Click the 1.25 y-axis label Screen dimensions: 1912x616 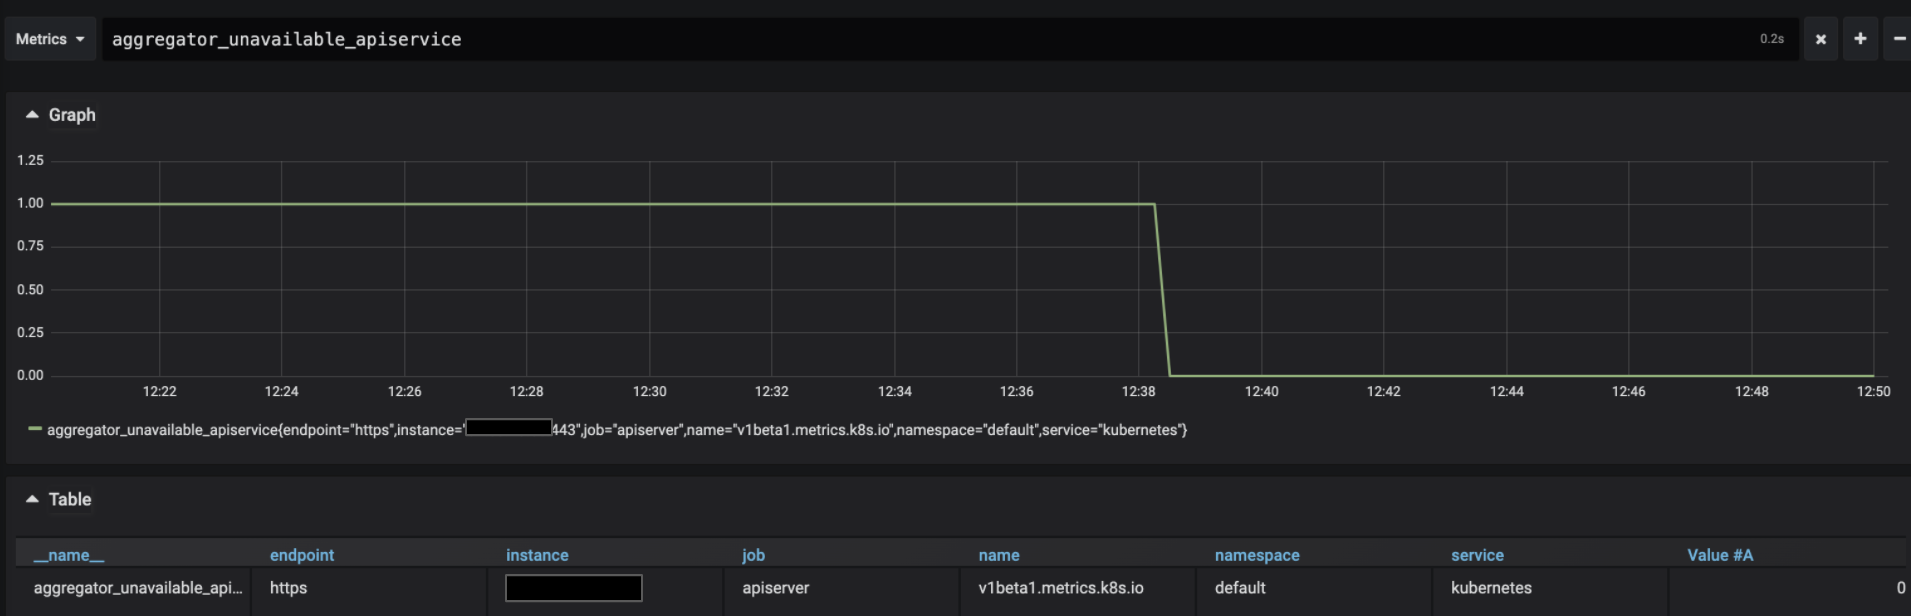pos(30,160)
